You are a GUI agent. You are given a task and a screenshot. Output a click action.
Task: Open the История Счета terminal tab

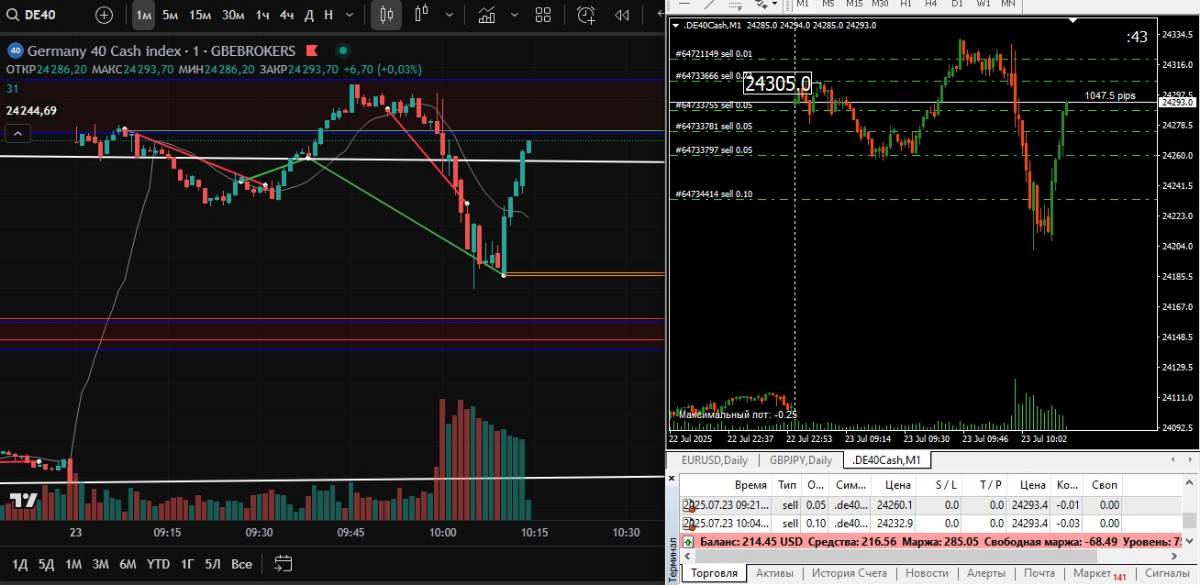click(x=851, y=574)
